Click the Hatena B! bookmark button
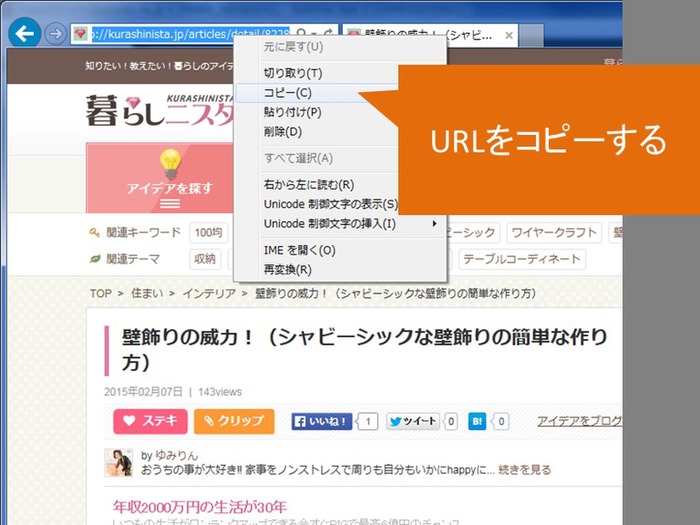This screenshot has height=525, width=700. (477, 421)
